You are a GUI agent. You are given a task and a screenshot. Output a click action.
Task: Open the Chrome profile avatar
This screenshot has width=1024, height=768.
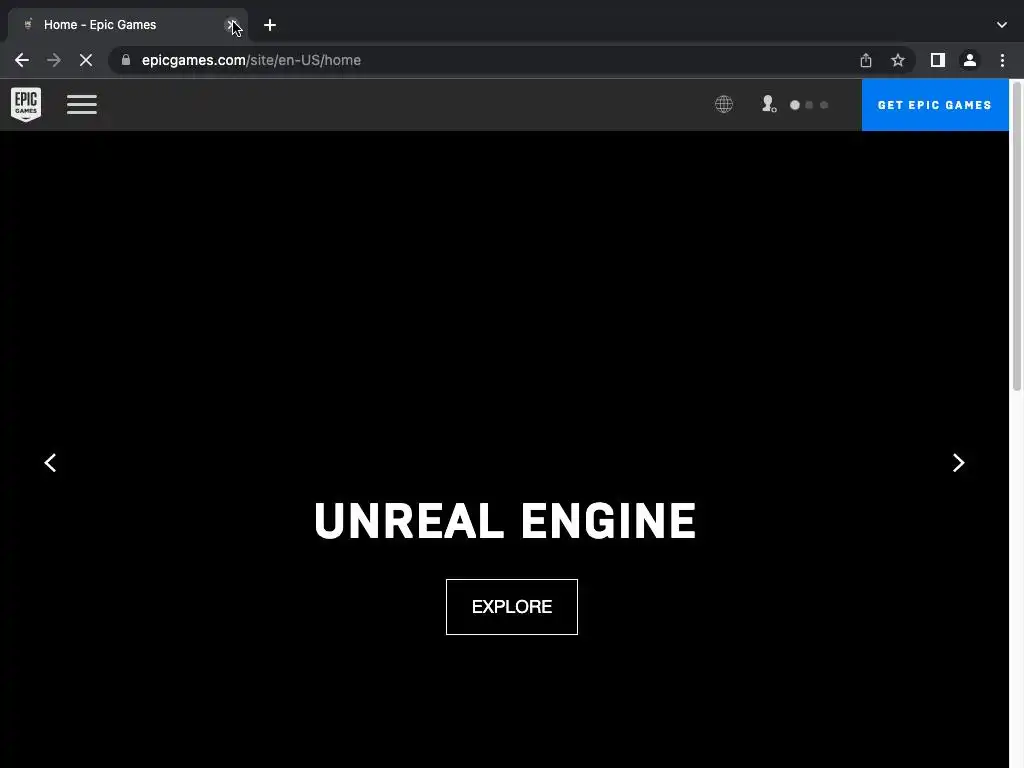click(970, 60)
